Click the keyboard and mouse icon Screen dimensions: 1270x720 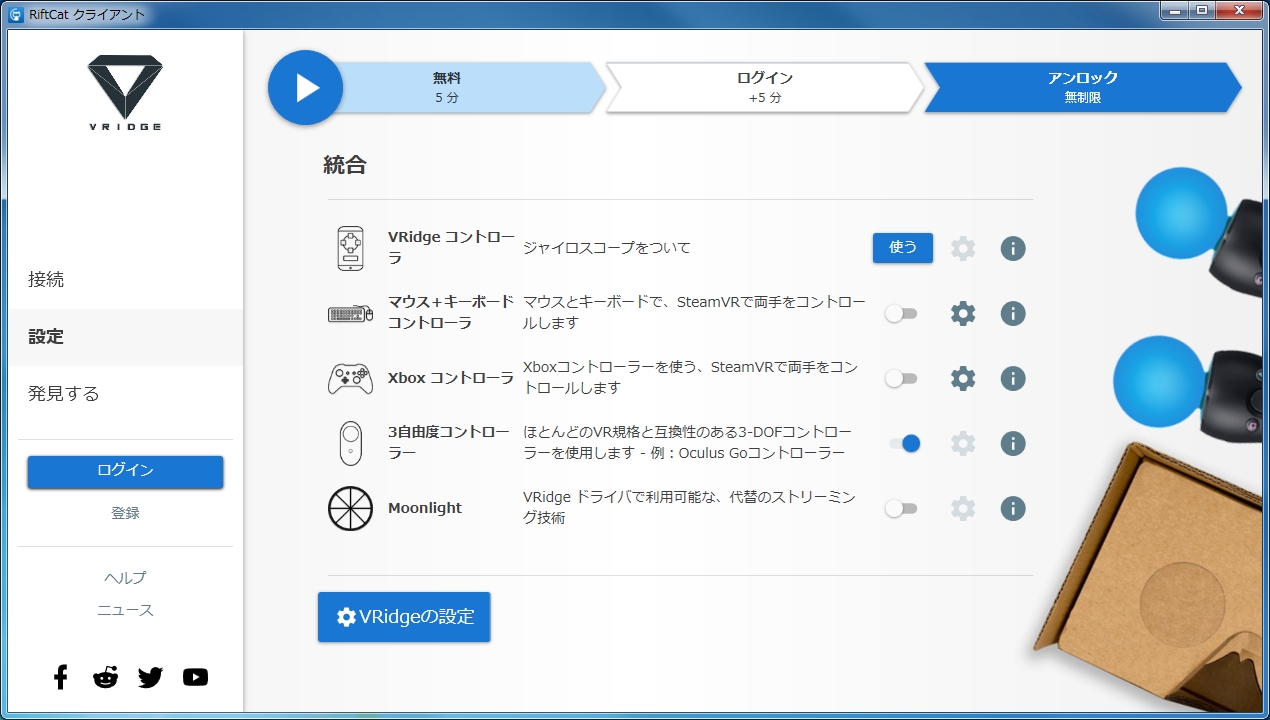pyautogui.click(x=350, y=314)
